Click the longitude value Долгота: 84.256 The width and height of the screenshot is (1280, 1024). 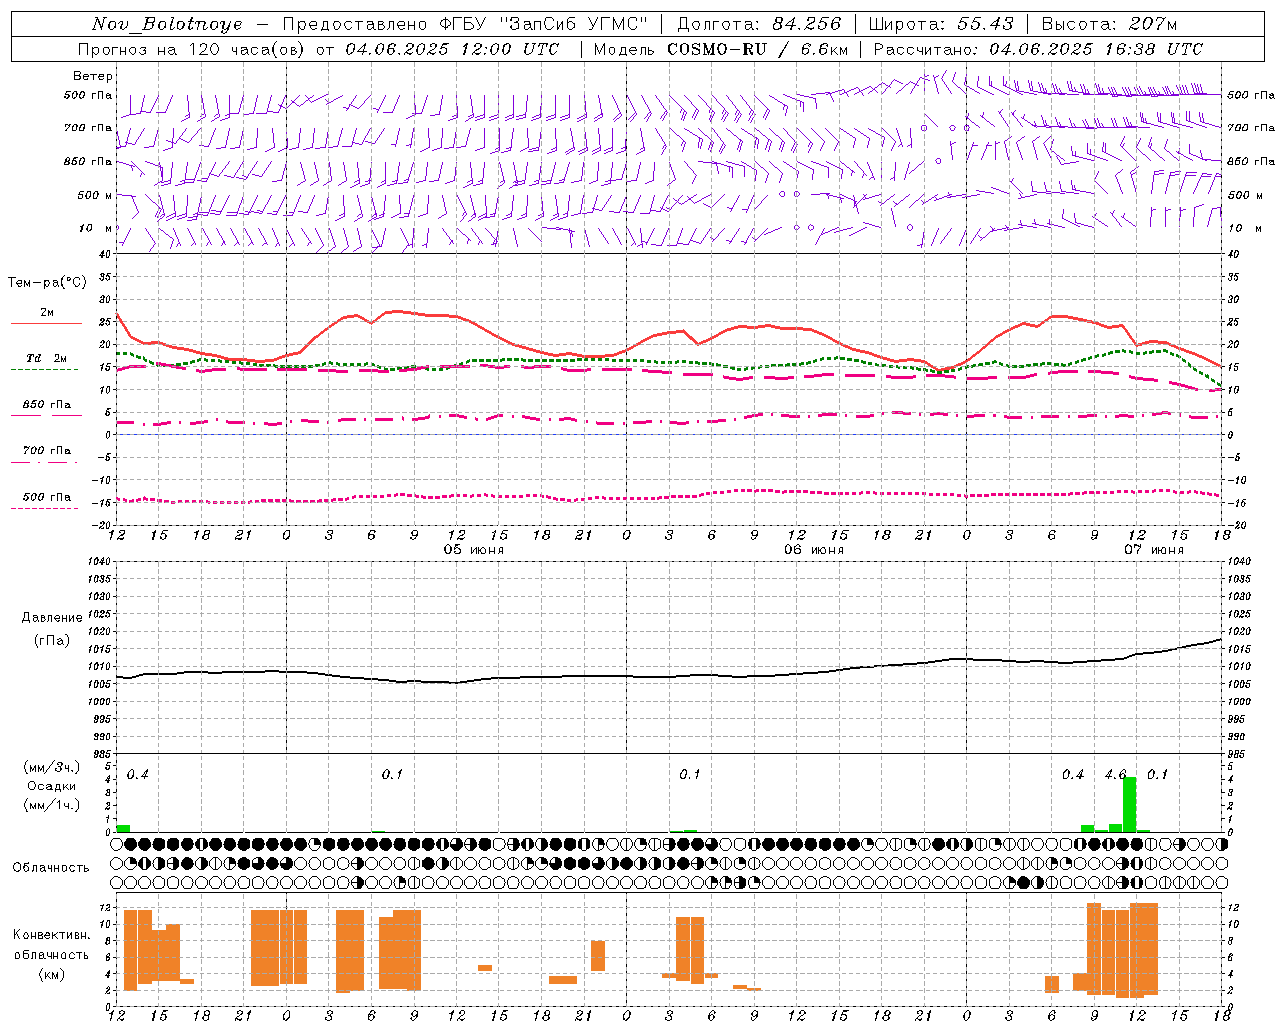click(760, 24)
